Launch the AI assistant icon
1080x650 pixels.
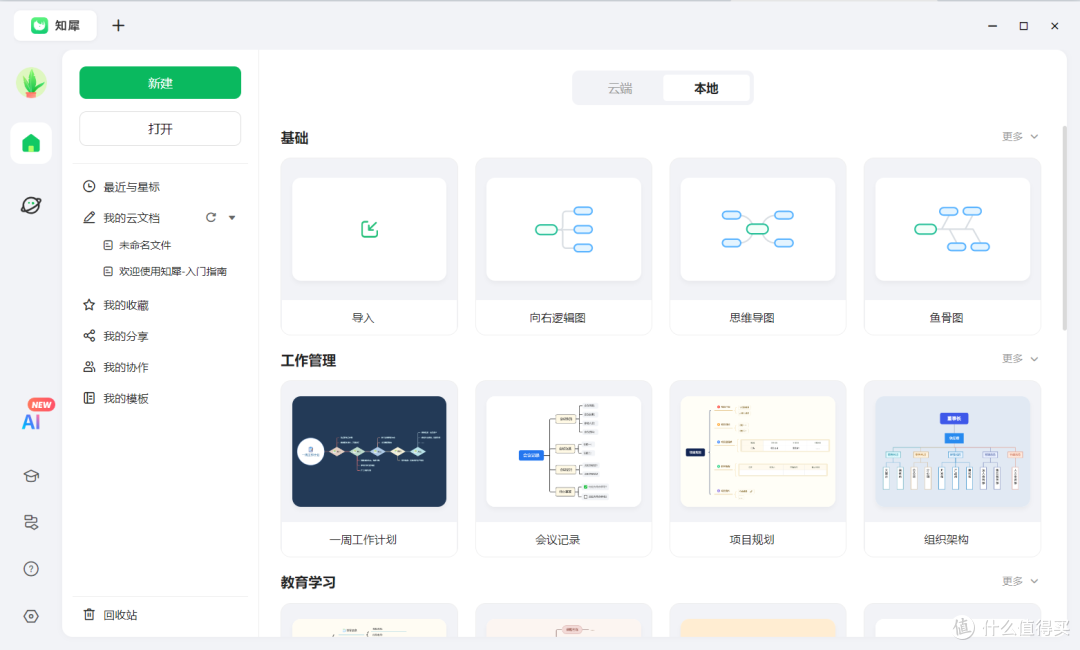(31, 422)
